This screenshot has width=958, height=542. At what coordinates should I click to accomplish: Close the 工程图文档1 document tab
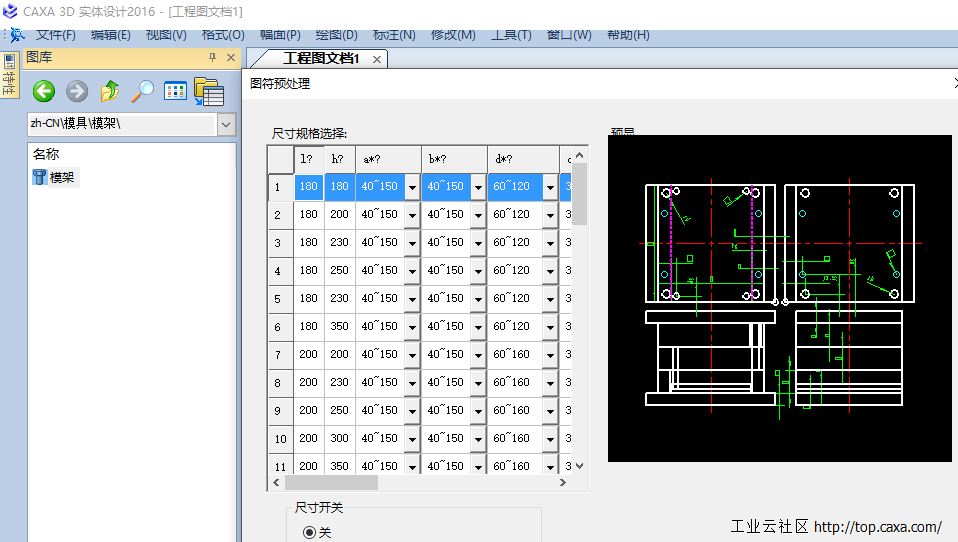click(377, 59)
